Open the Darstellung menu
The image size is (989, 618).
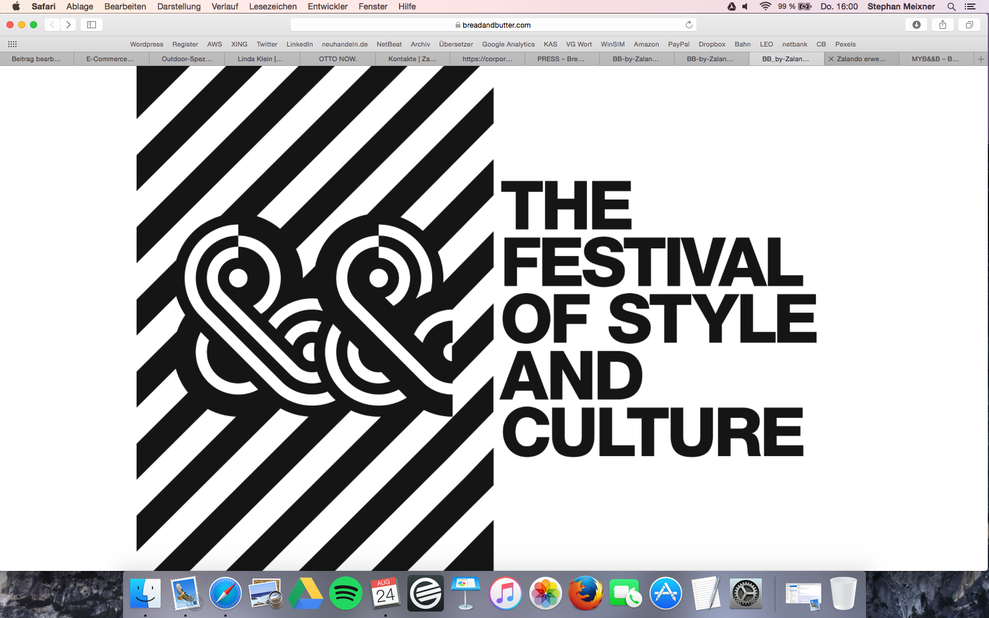point(178,6)
